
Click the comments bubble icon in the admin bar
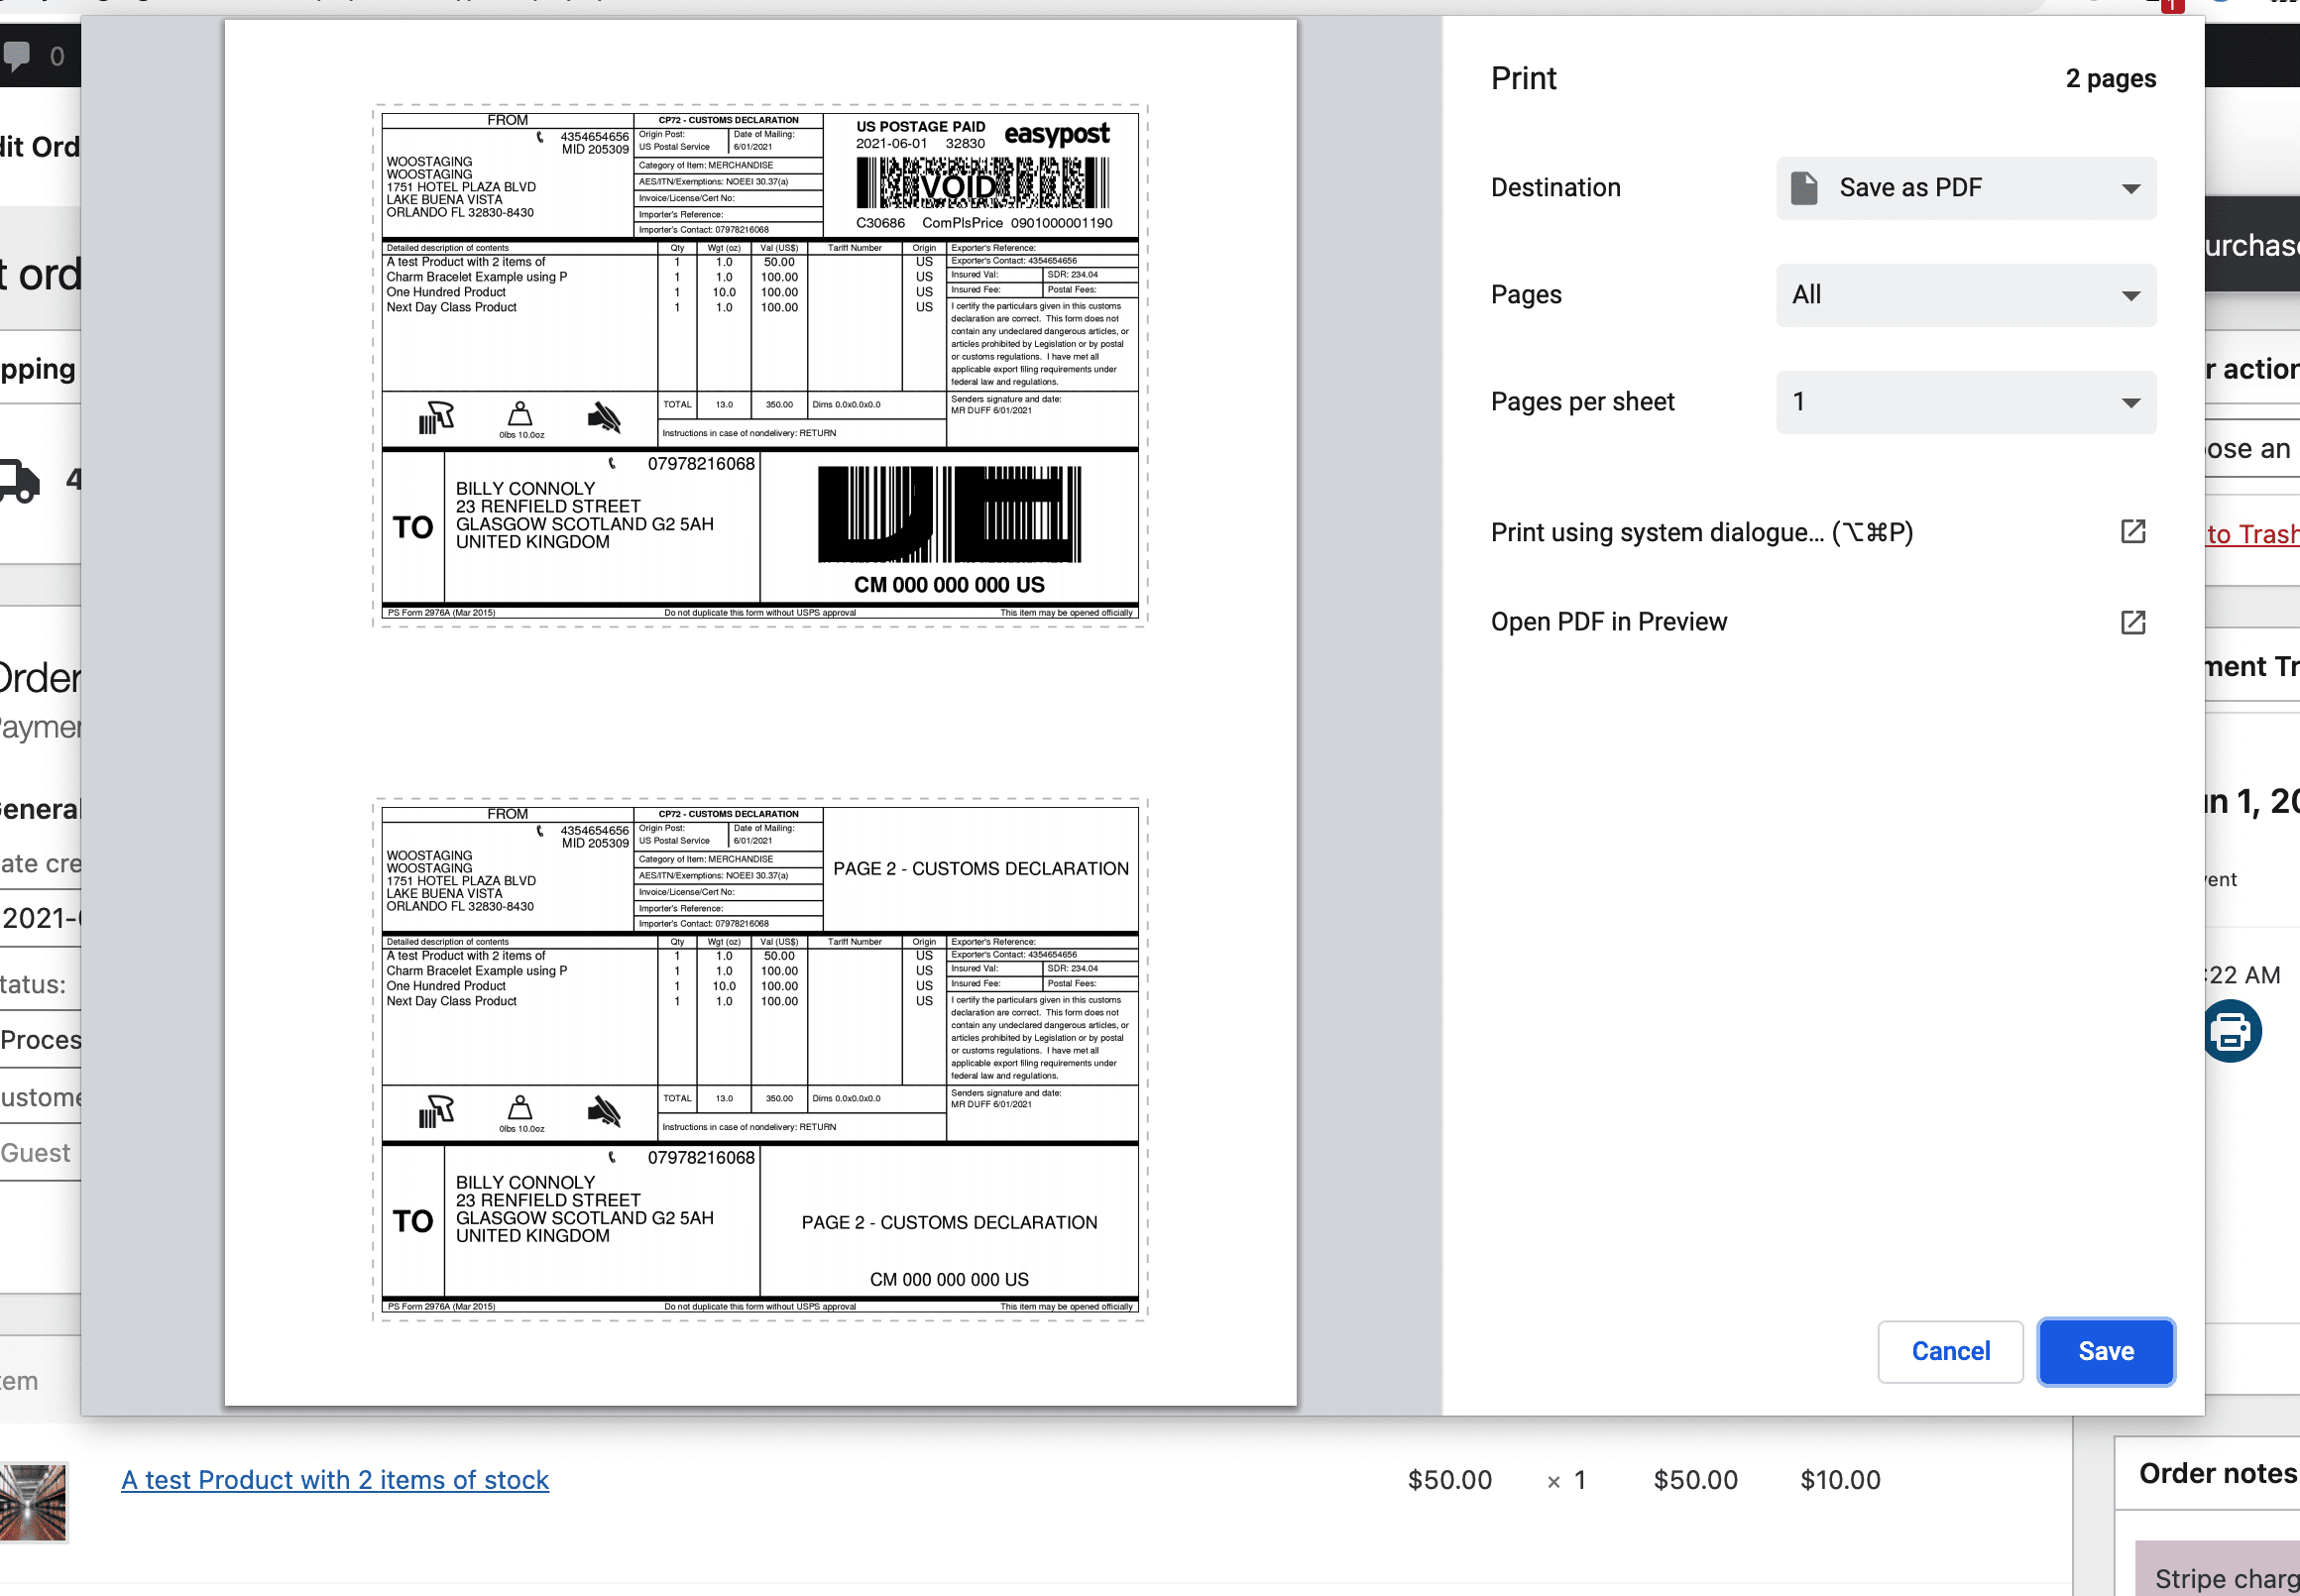(17, 55)
